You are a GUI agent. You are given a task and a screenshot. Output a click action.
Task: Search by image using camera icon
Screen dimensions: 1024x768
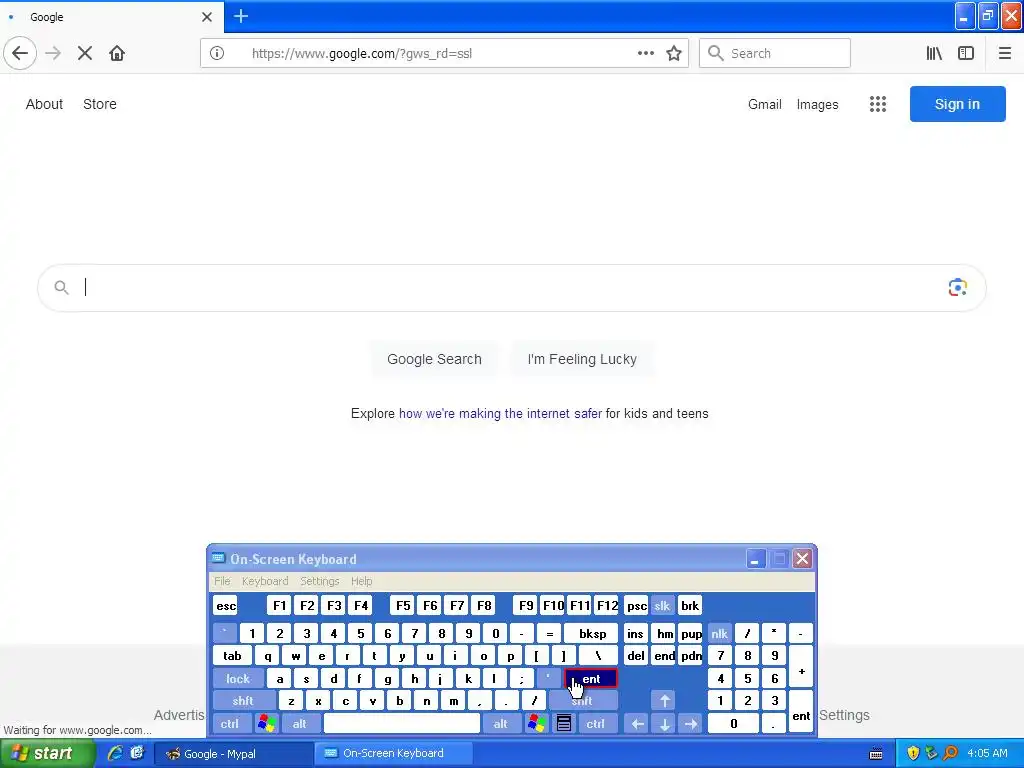(x=957, y=287)
